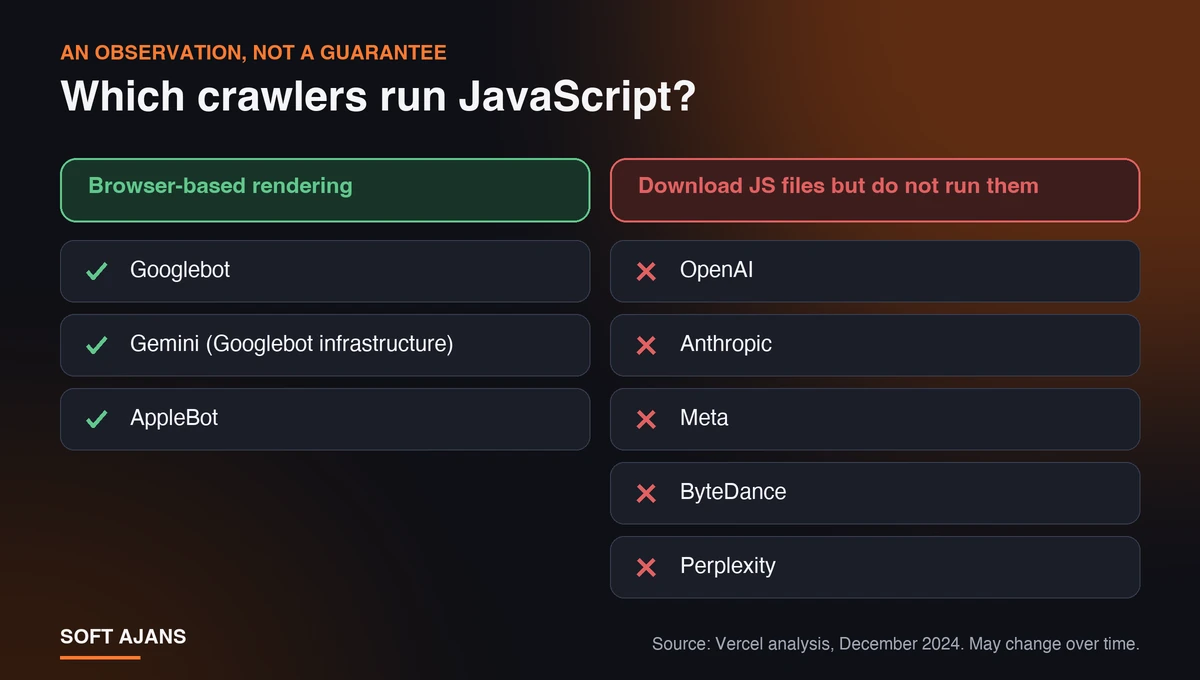Screen dimensions: 1200x680
Task: Click the red X beside Perplexity
Action: [646, 567]
